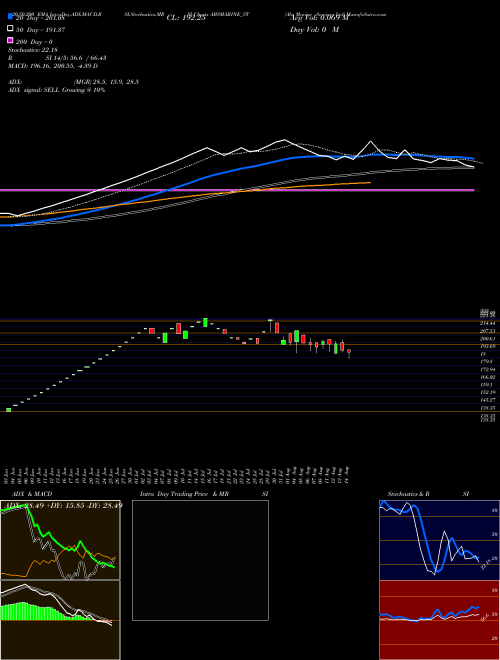Click the blue Stochastics chart panel
The width and height of the screenshot is (500, 660).
(439, 540)
